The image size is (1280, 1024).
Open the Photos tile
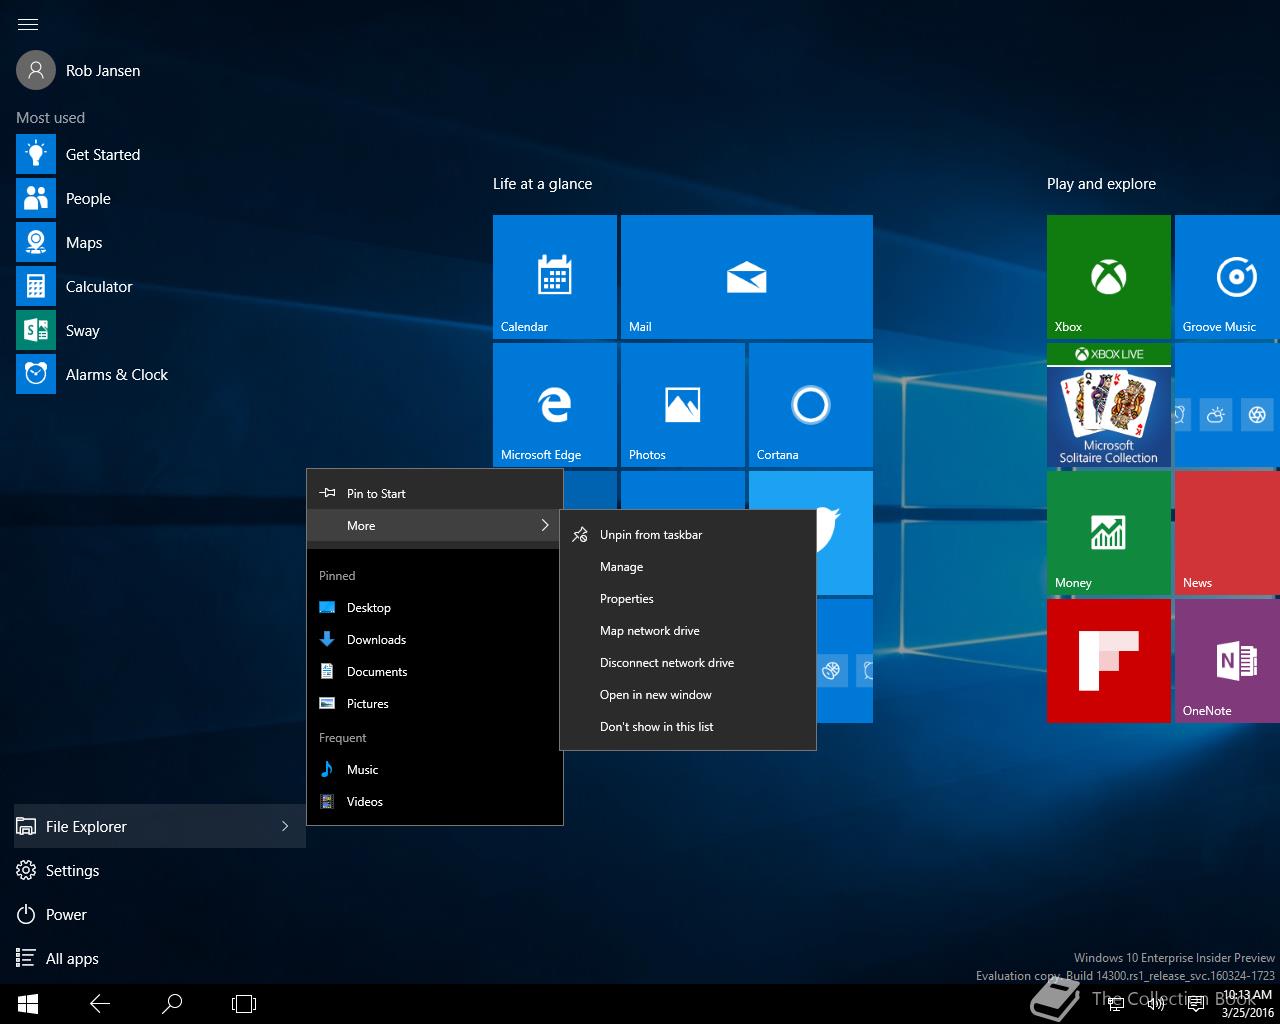(683, 405)
